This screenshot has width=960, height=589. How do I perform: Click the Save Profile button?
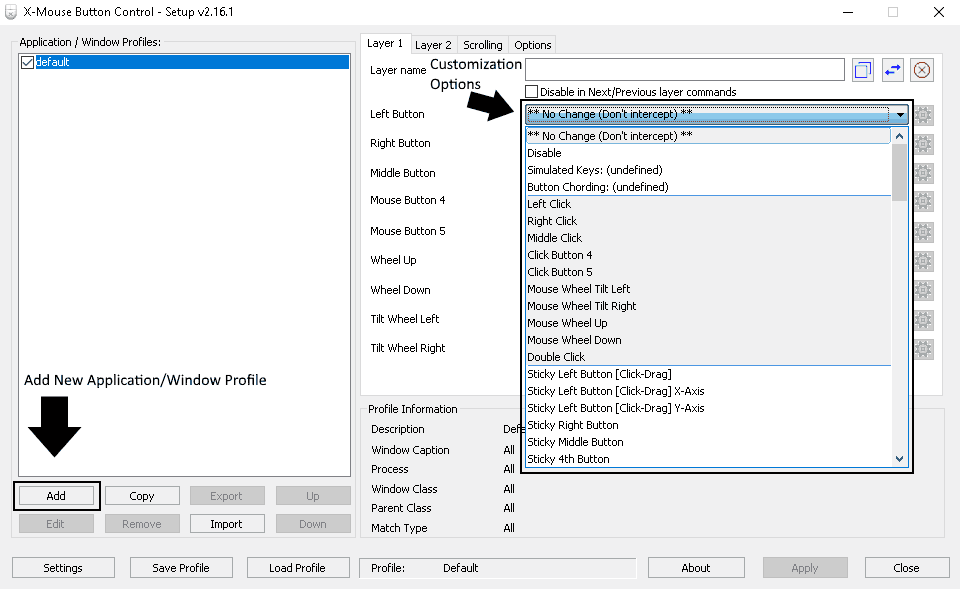(x=181, y=568)
